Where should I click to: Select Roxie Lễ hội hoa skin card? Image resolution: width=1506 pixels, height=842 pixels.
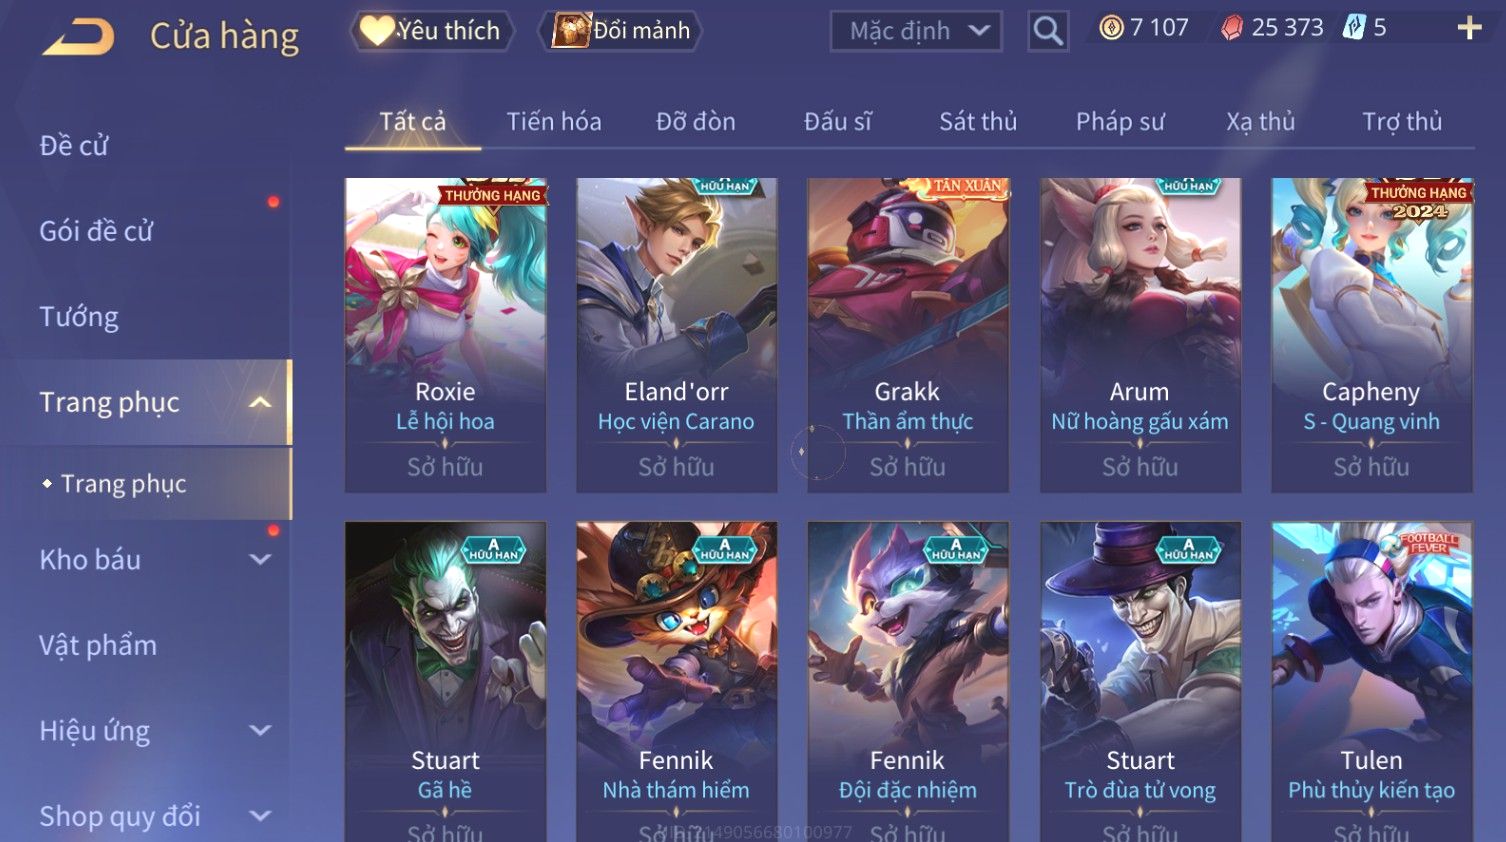(446, 335)
